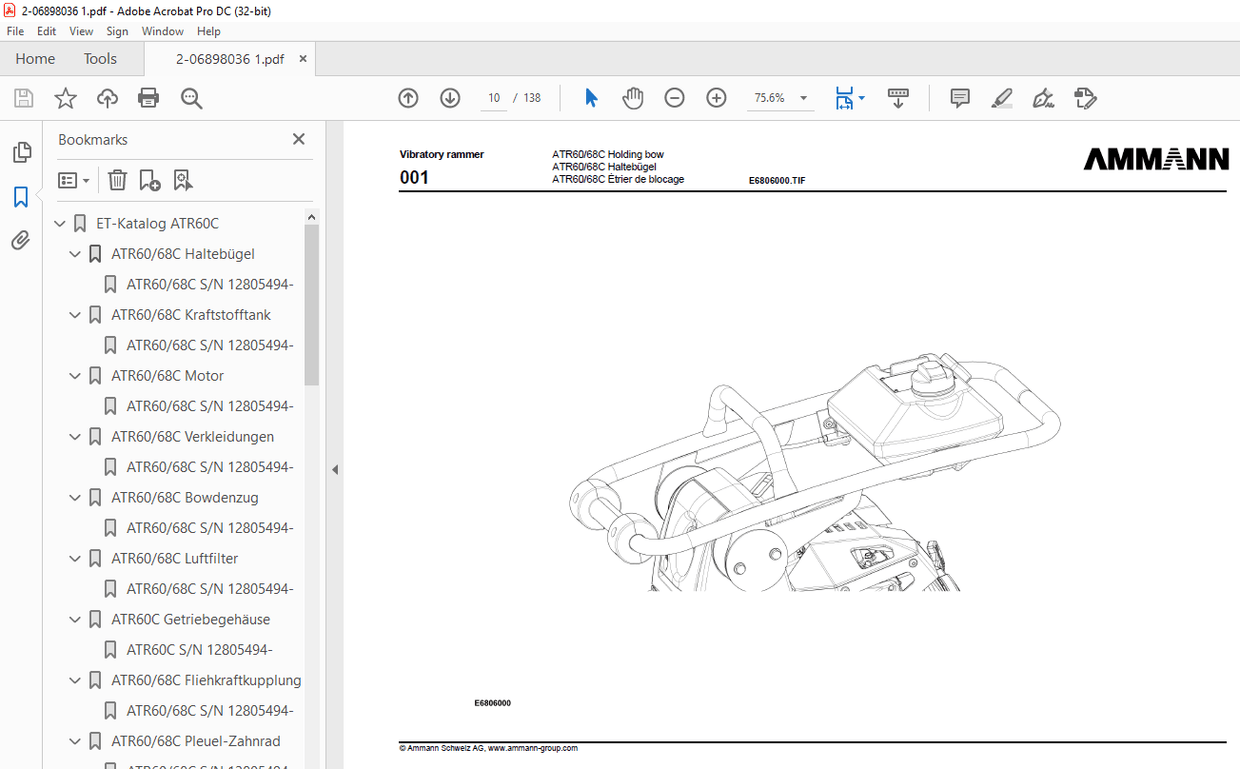Collapse the ATR60/68C Bowdenzug bookmark
This screenshot has height=769, width=1240.
pyautogui.click(x=75, y=498)
